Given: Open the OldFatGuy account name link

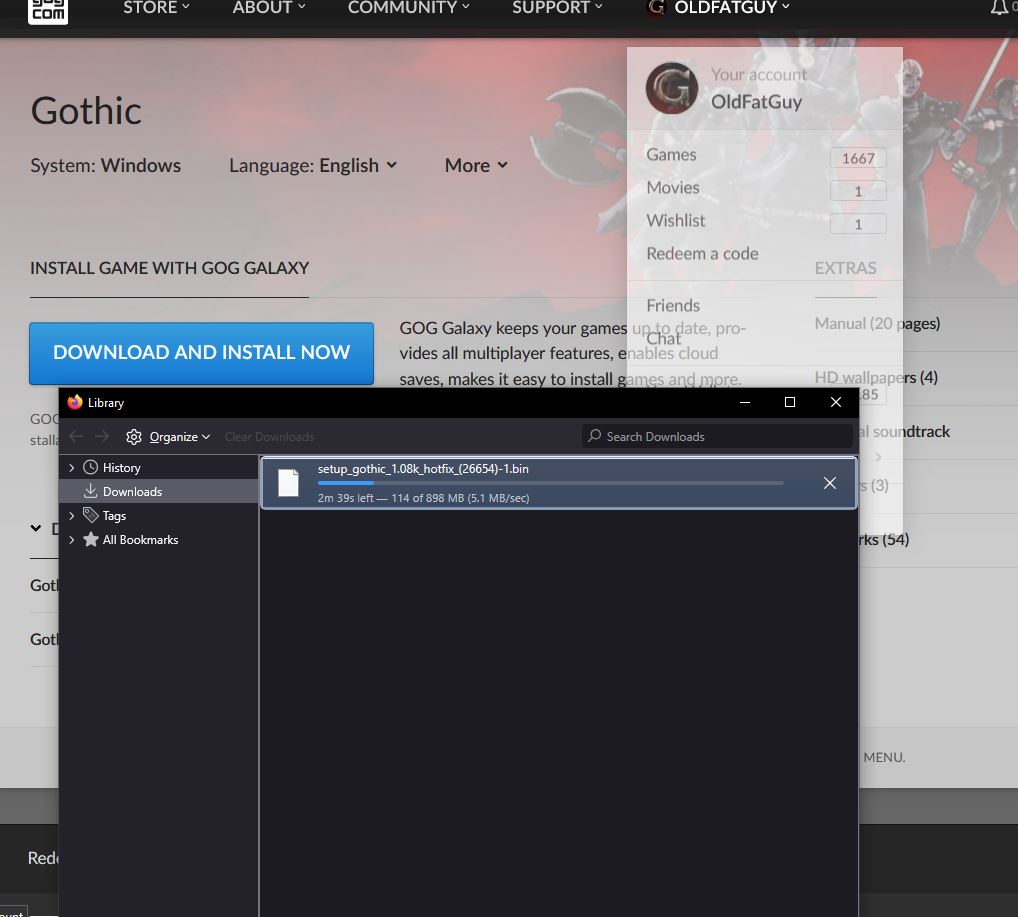Looking at the screenshot, I should [756, 102].
